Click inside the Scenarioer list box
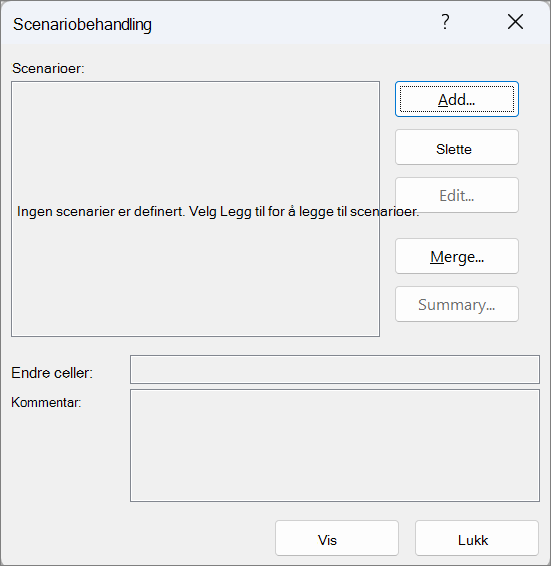Viewport: 551px width, 566px height. (x=195, y=209)
